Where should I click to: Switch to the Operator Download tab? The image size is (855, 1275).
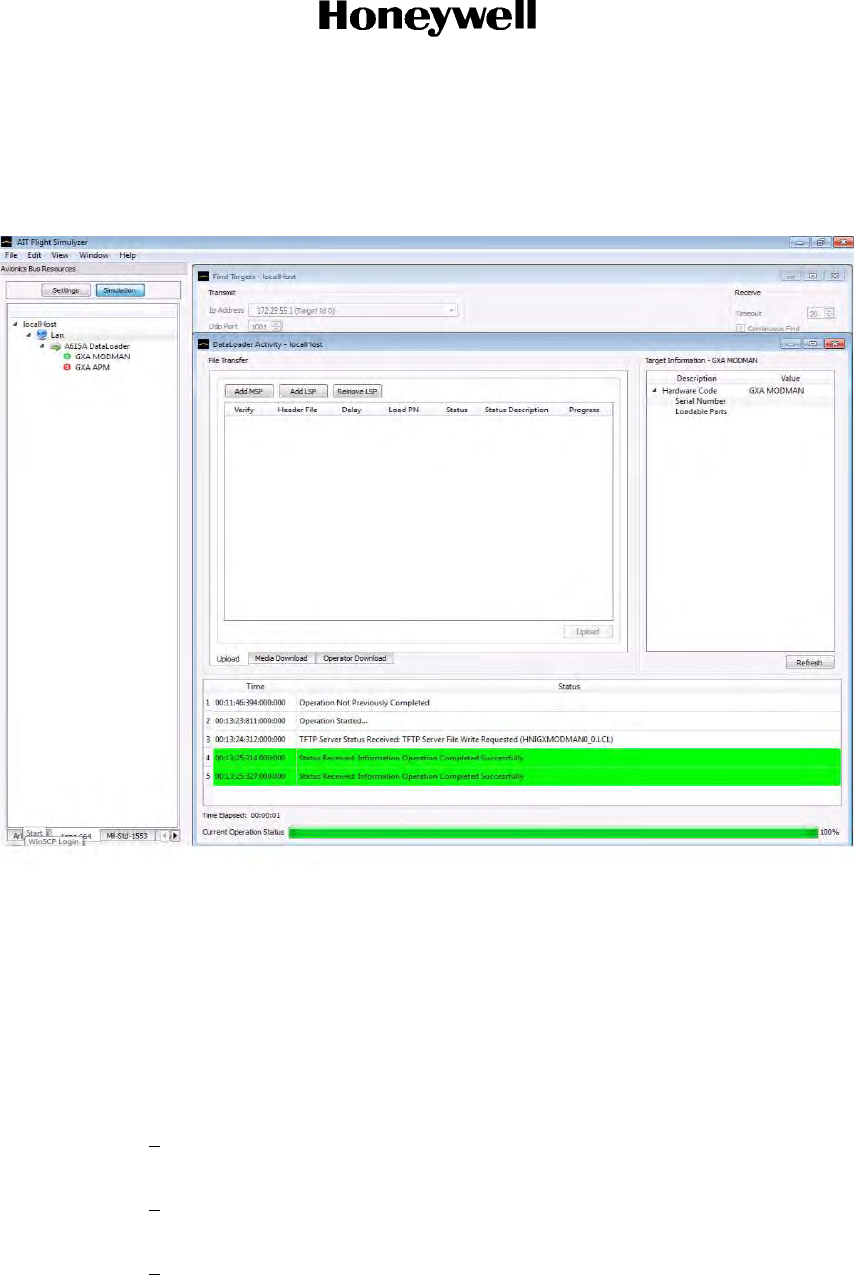355,658
